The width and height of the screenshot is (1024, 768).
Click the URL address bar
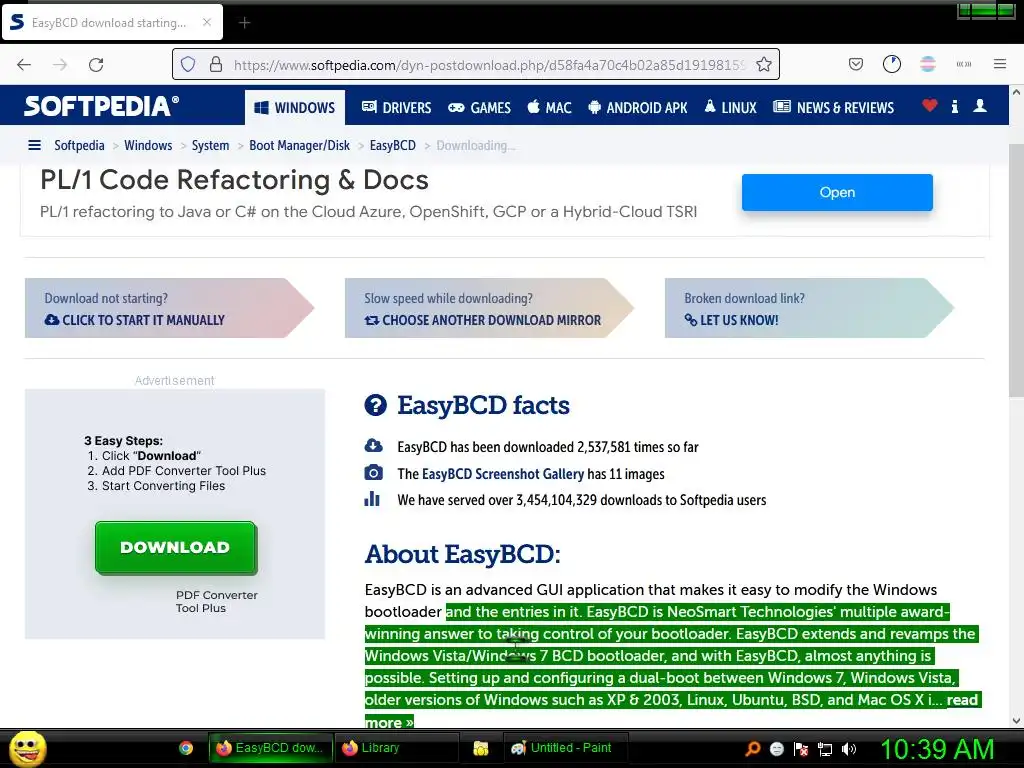[476, 64]
